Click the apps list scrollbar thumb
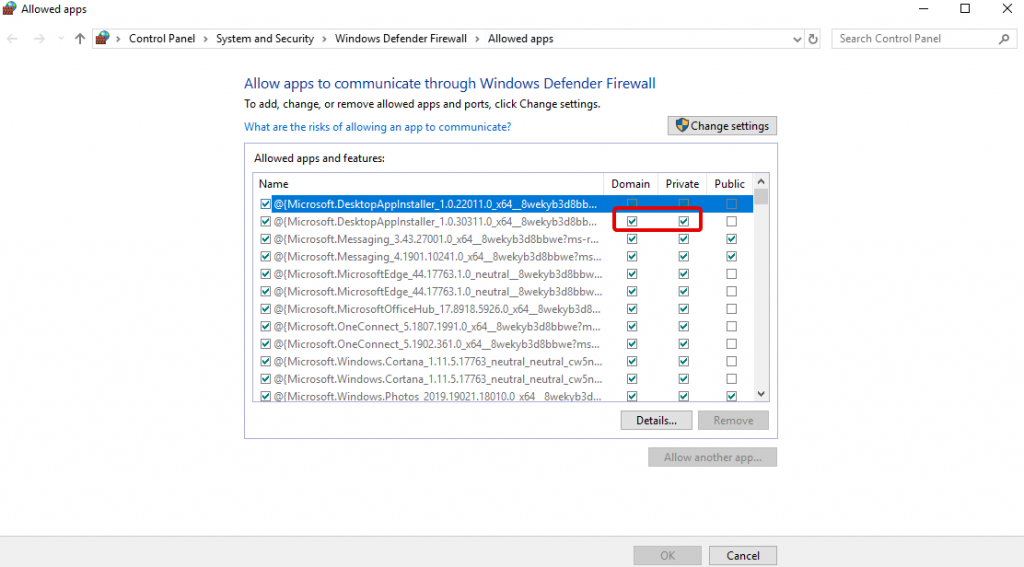Image resolution: width=1024 pixels, height=567 pixels. pos(761,197)
